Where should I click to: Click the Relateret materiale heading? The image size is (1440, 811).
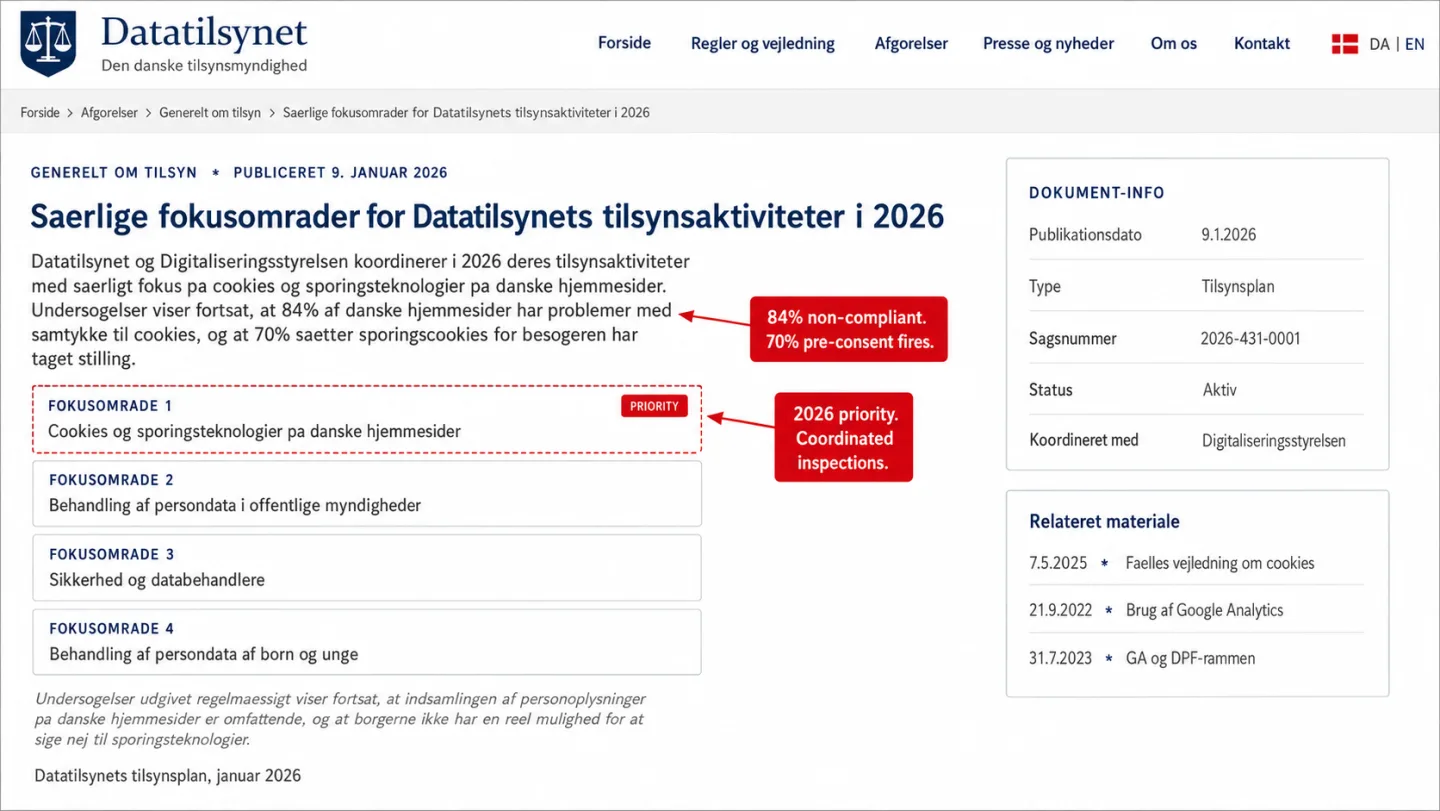(x=1104, y=522)
